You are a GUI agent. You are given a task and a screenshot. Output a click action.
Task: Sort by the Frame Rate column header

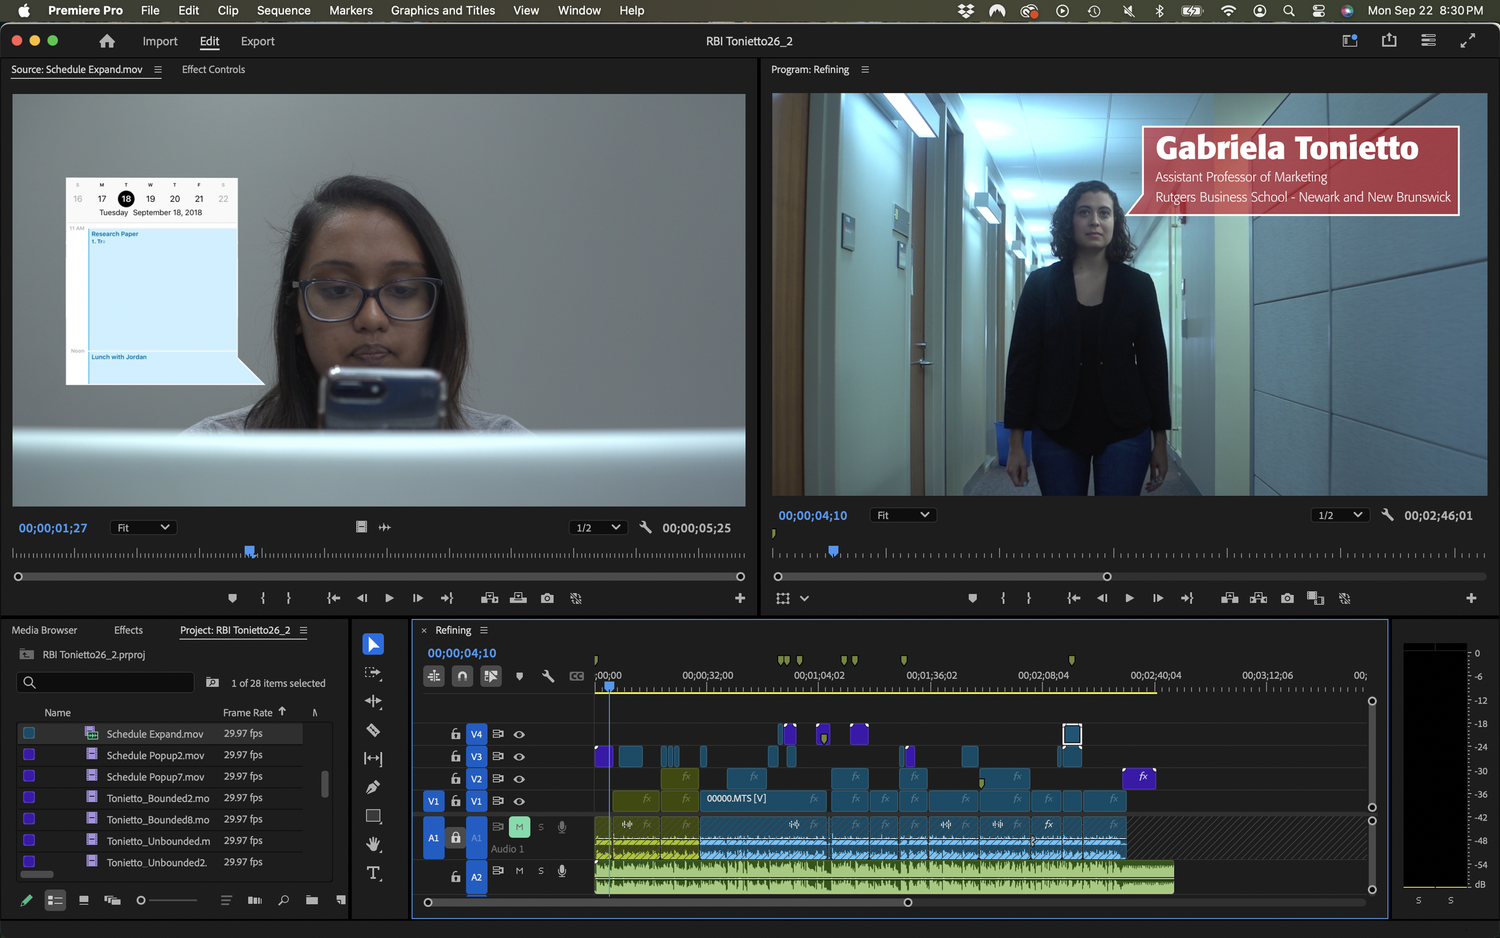248,712
